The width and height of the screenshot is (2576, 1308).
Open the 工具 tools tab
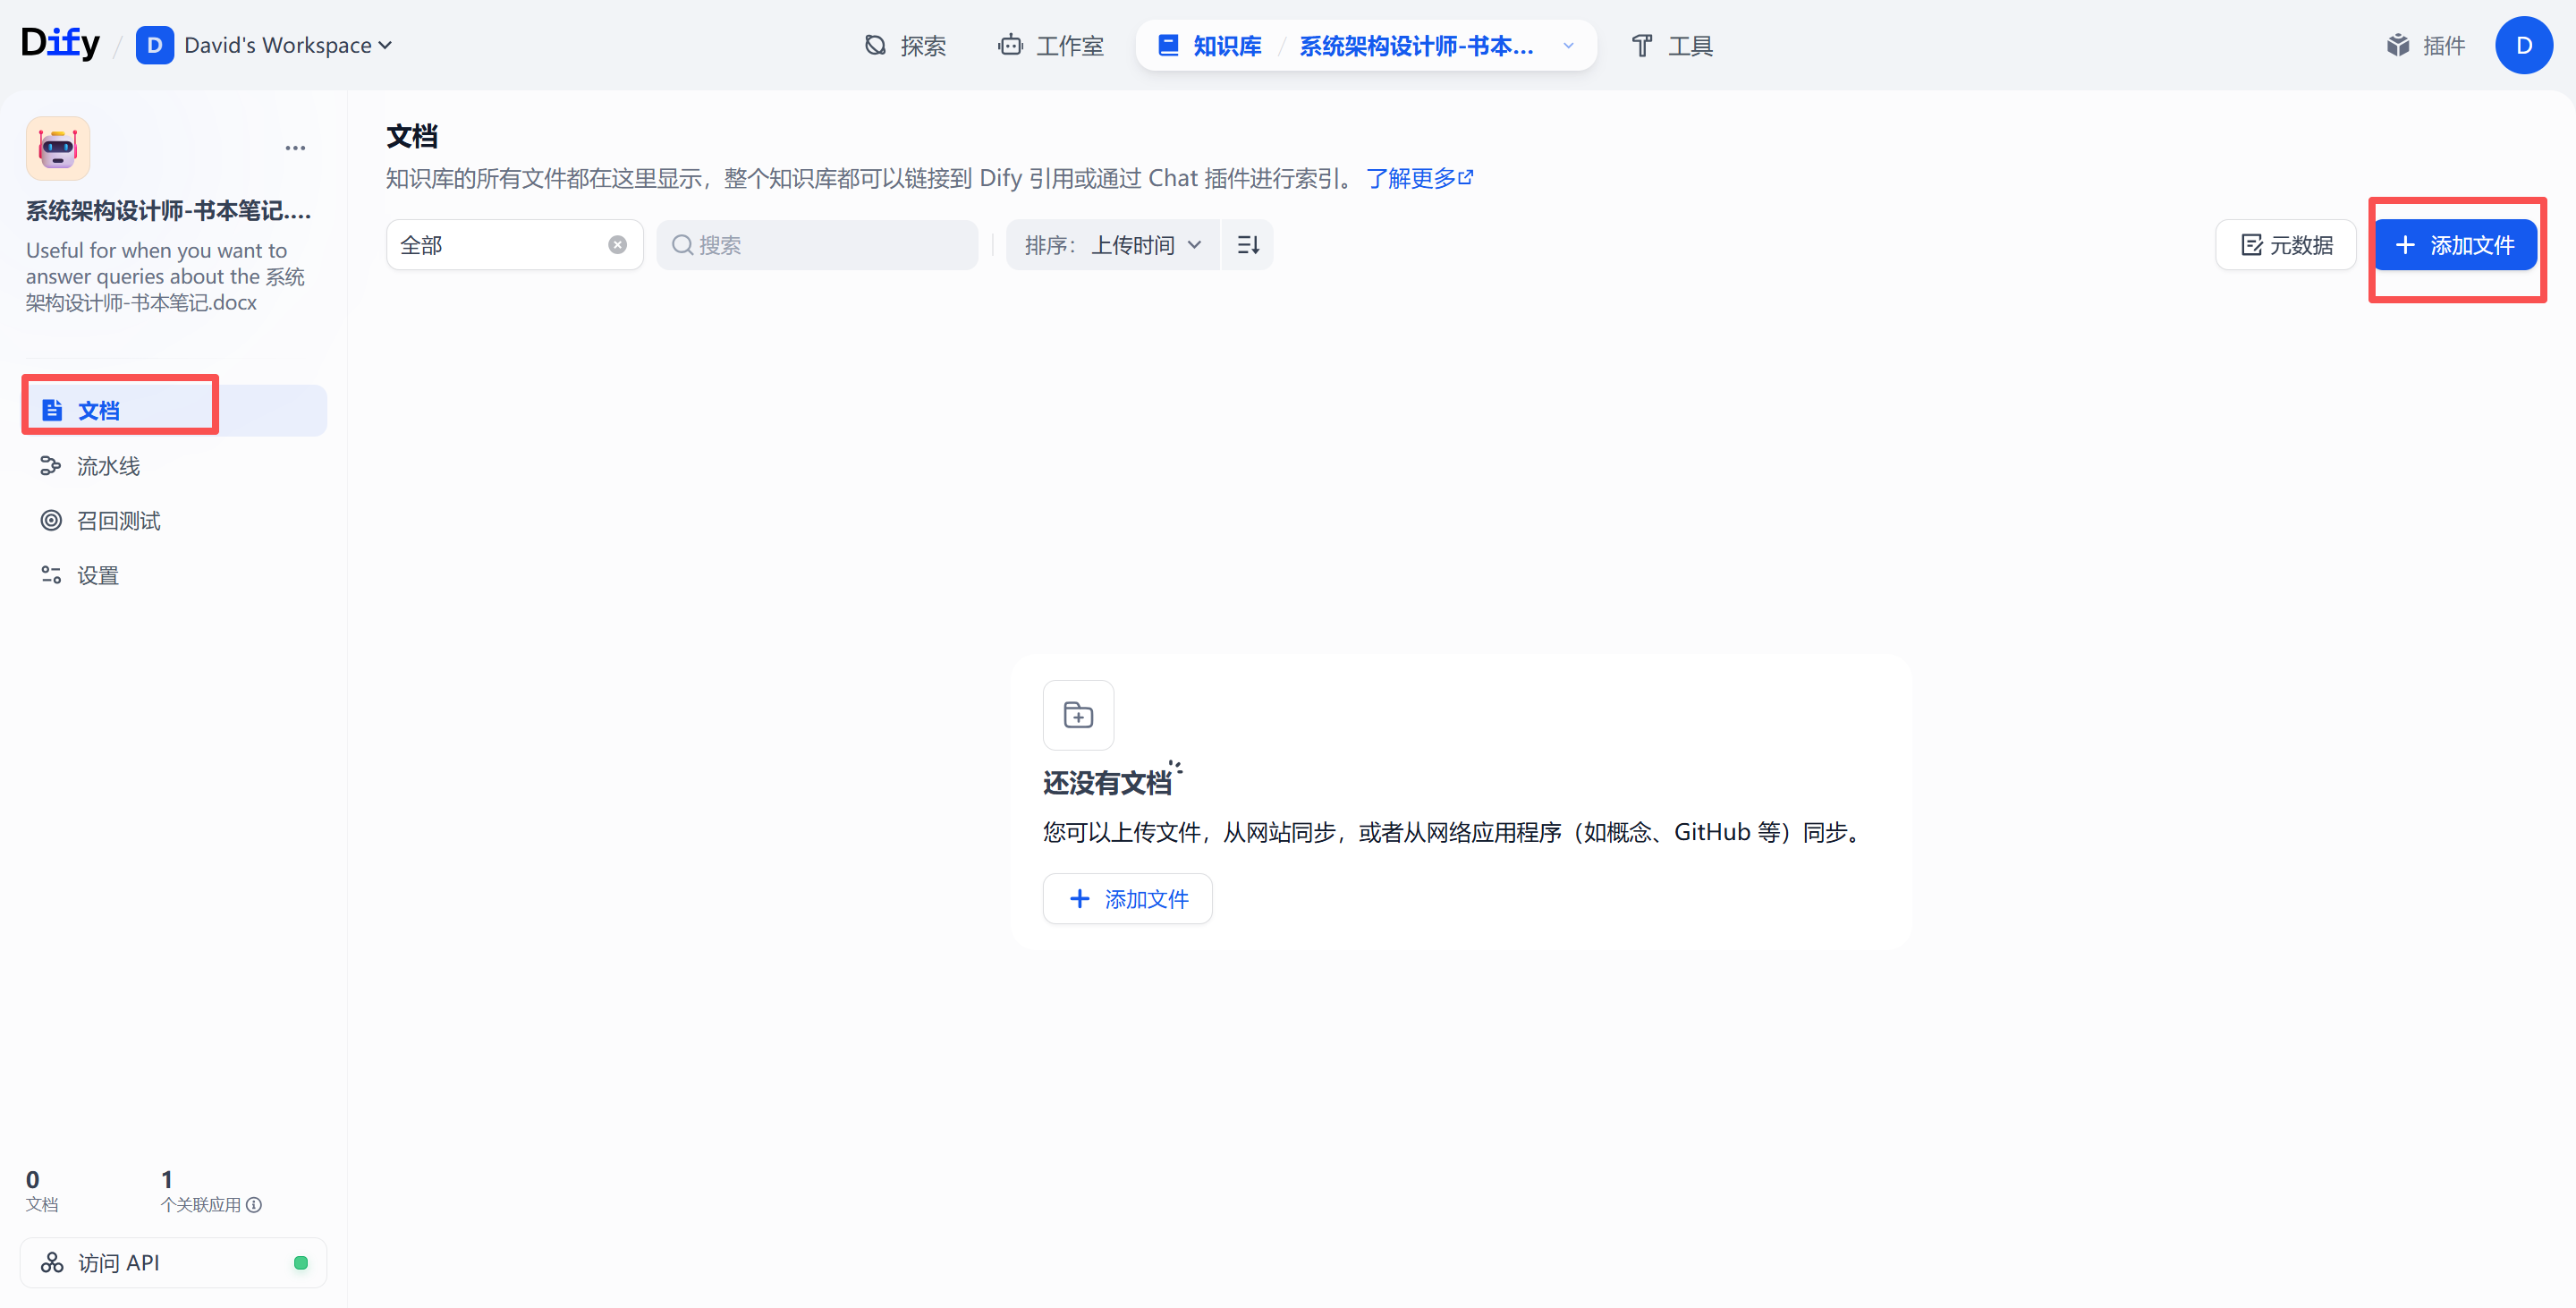pyautogui.click(x=1672, y=45)
